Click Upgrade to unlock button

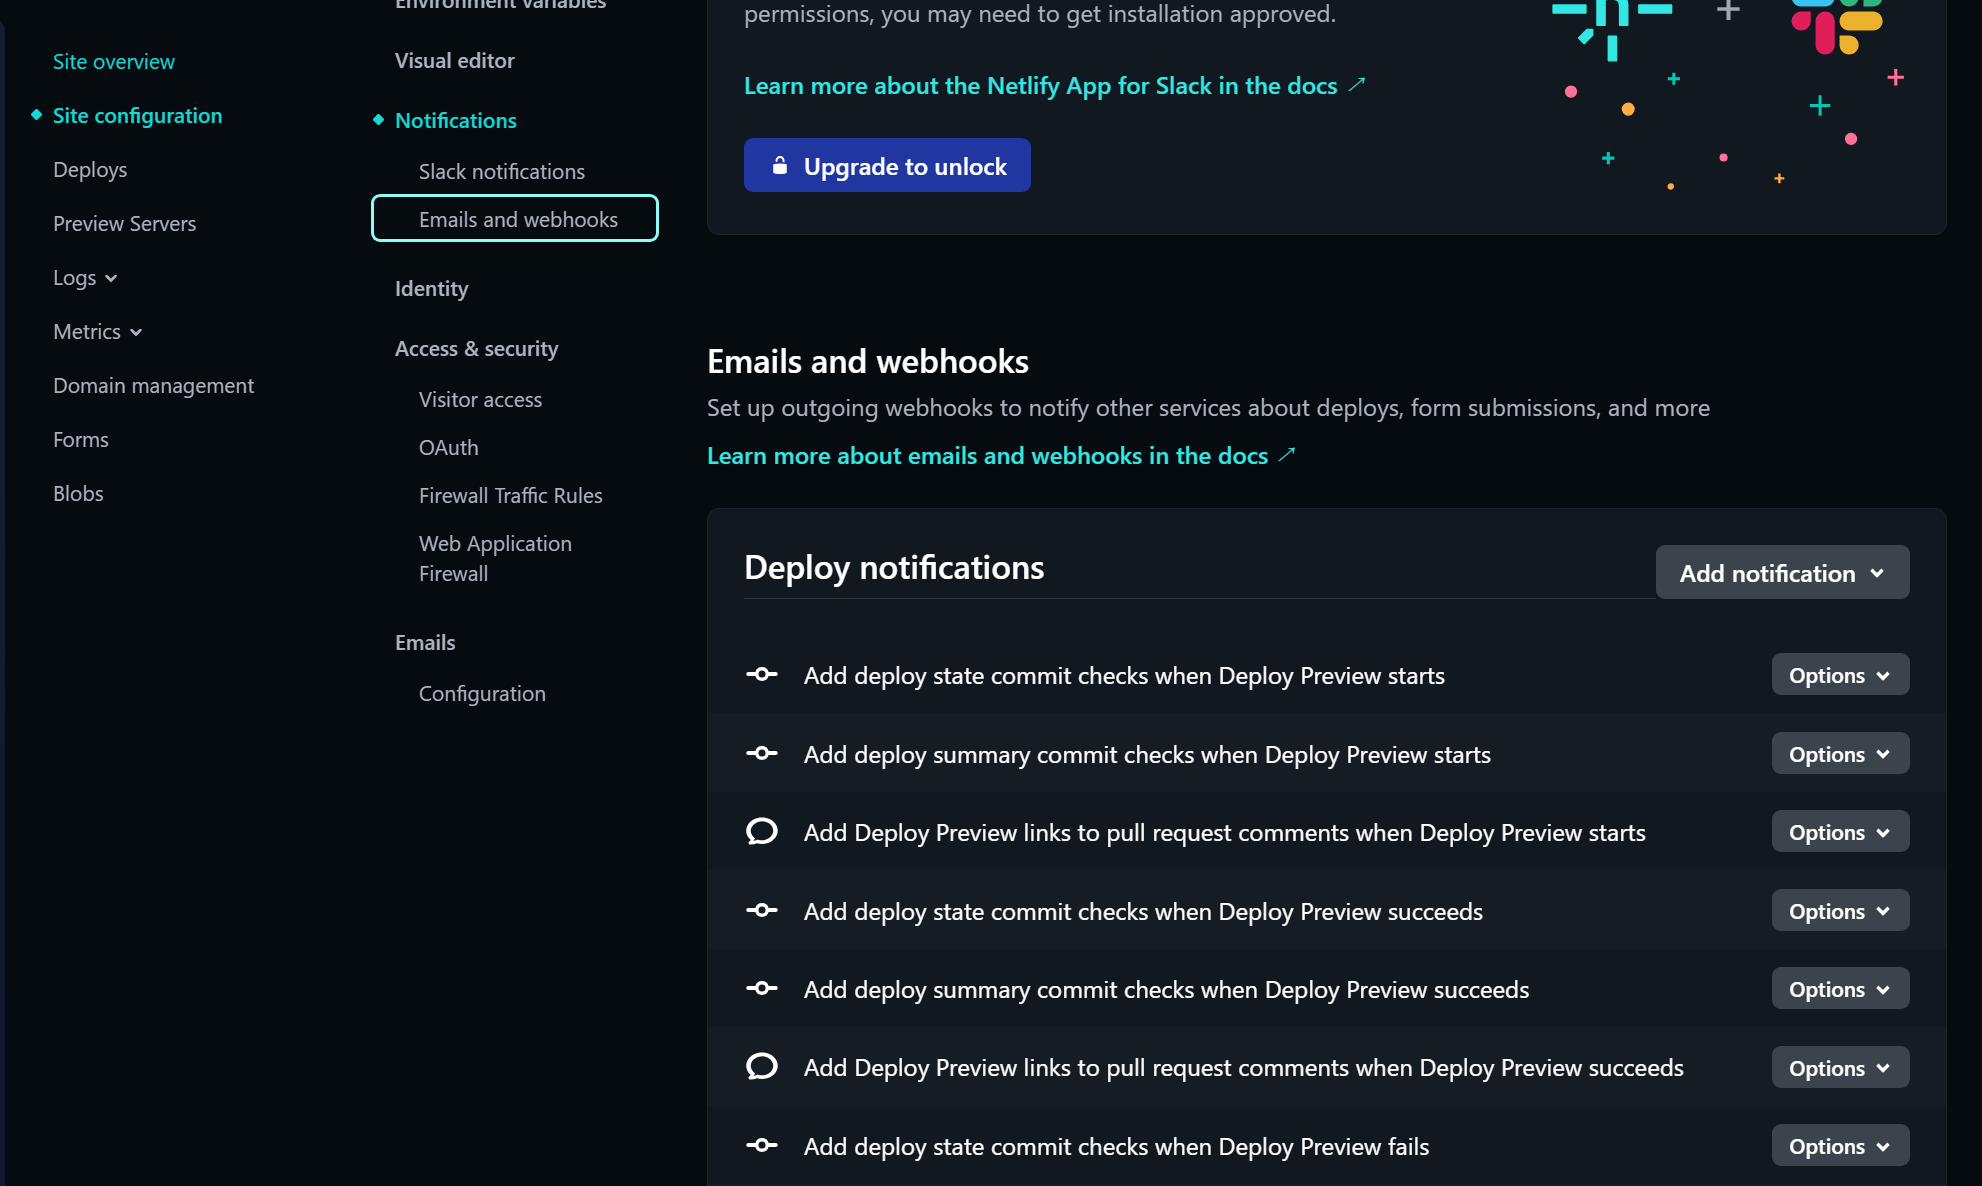[887, 165]
